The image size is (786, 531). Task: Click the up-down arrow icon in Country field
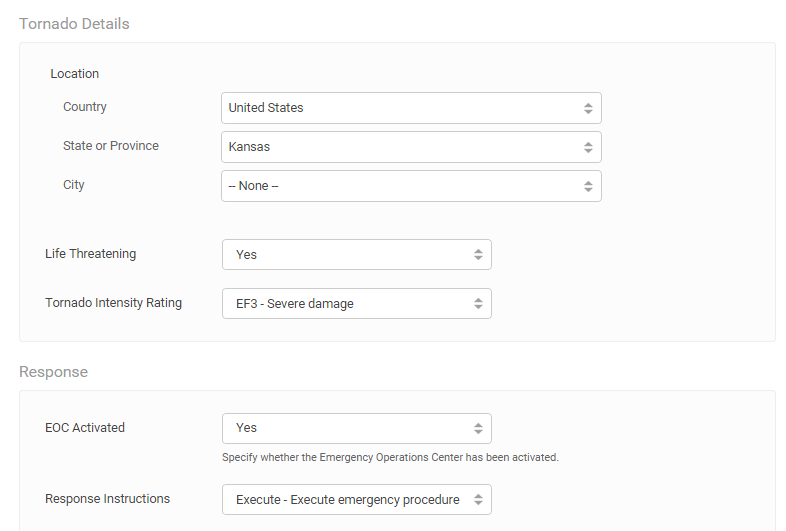[588, 108]
